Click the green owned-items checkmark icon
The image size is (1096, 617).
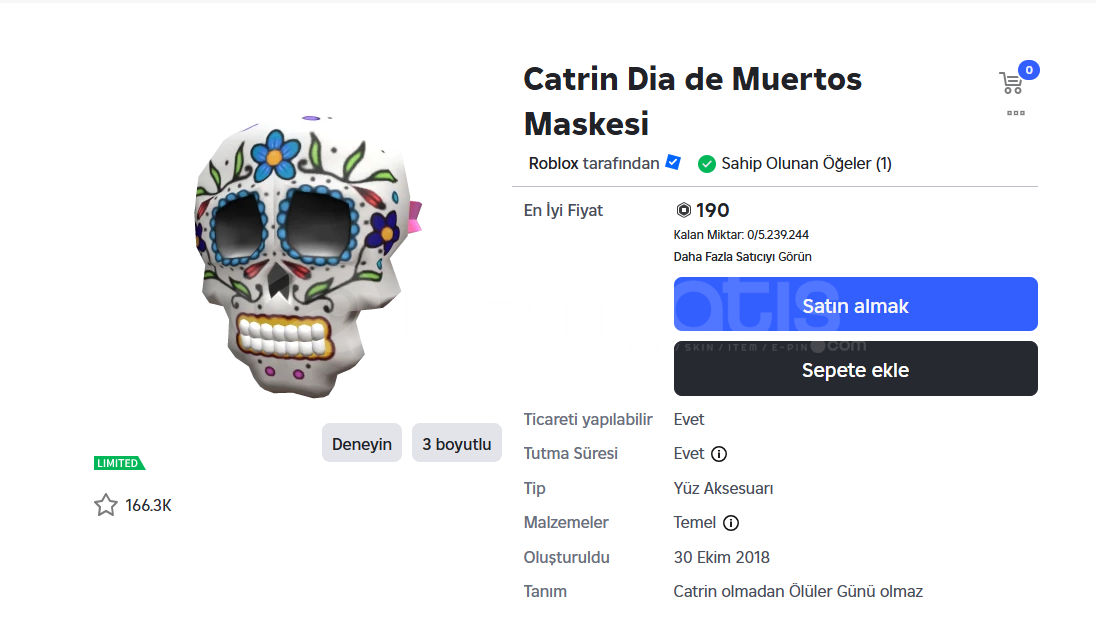pos(707,163)
